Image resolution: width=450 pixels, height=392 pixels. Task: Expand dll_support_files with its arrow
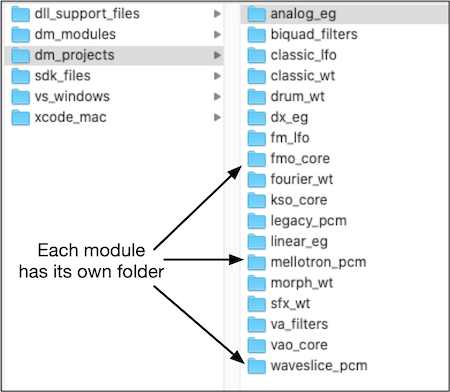coord(217,14)
